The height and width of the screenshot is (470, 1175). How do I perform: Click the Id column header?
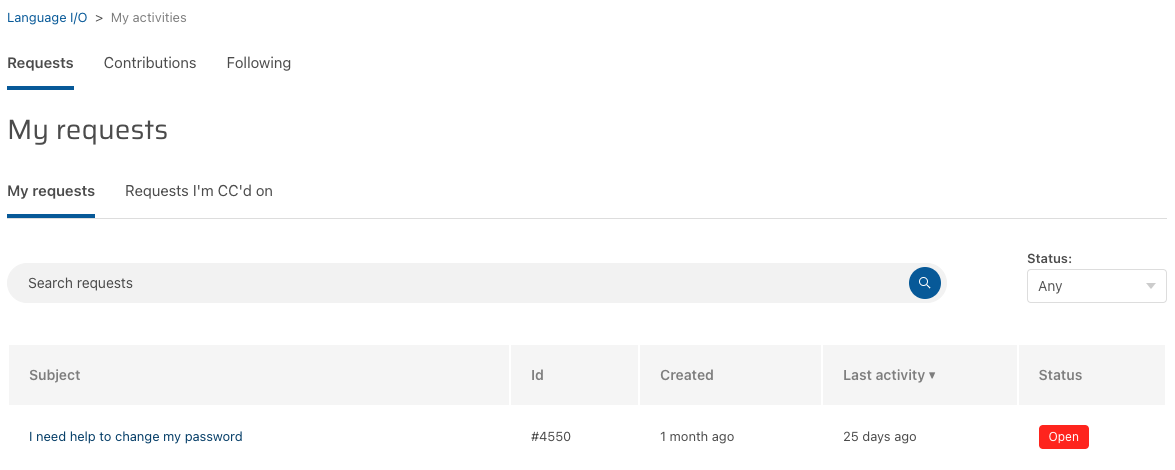pyautogui.click(x=538, y=375)
